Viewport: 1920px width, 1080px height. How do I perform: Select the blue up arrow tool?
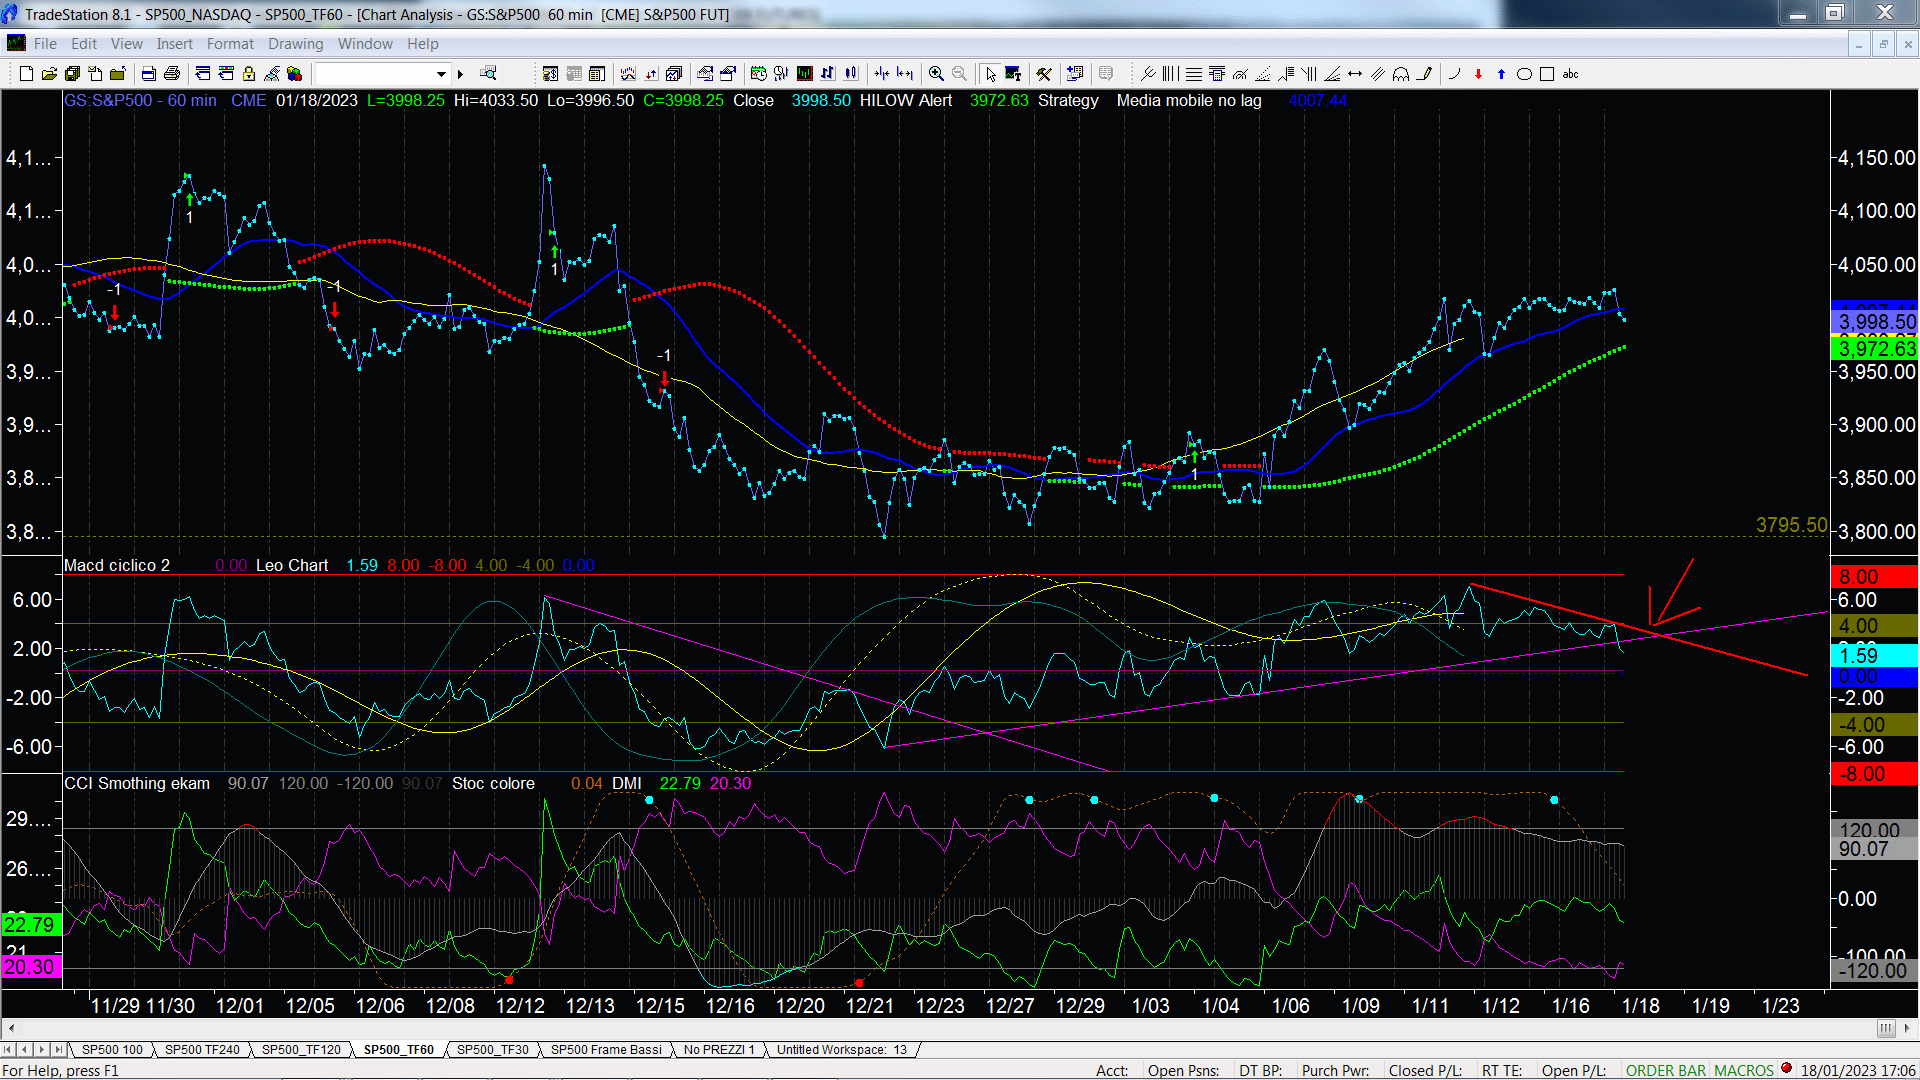[x=1501, y=74]
